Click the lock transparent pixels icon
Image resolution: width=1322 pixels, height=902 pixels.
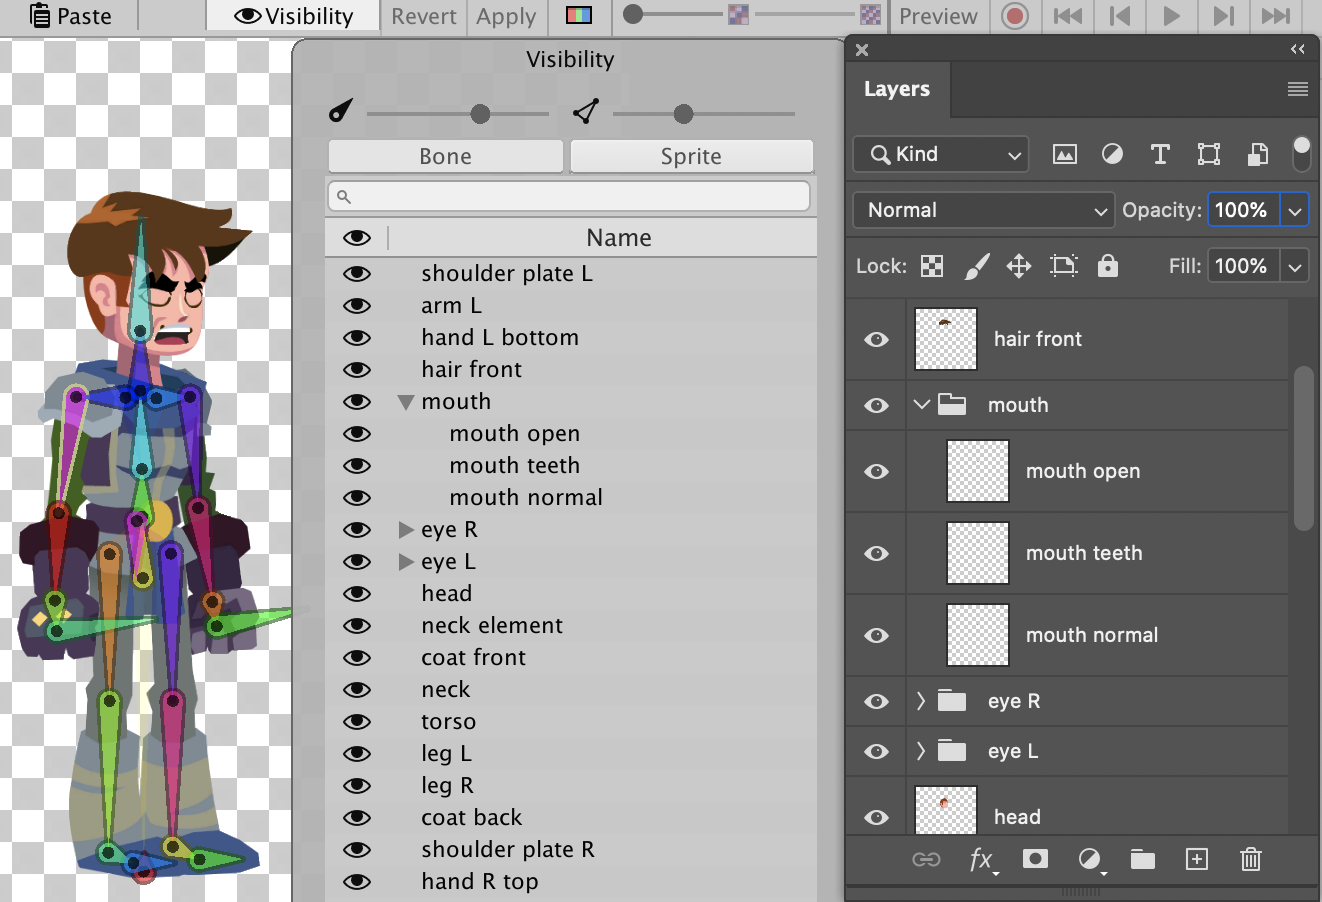pyautogui.click(x=931, y=266)
